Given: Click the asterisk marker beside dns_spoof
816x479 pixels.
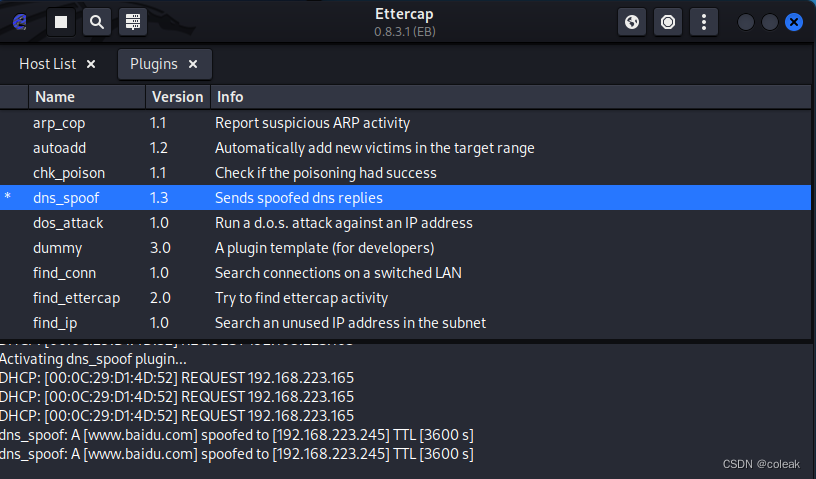Looking at the screenshot, I should tap(8, 196).
